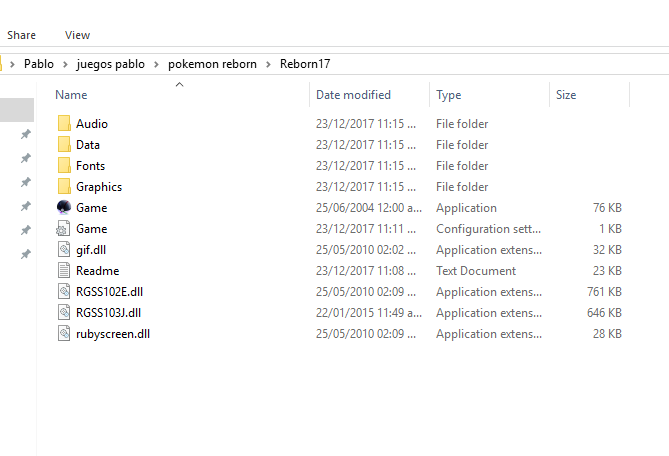This screenshot has height=456, width=669.
Task: Click the Fonts folder icon
Action: point(64,166)
